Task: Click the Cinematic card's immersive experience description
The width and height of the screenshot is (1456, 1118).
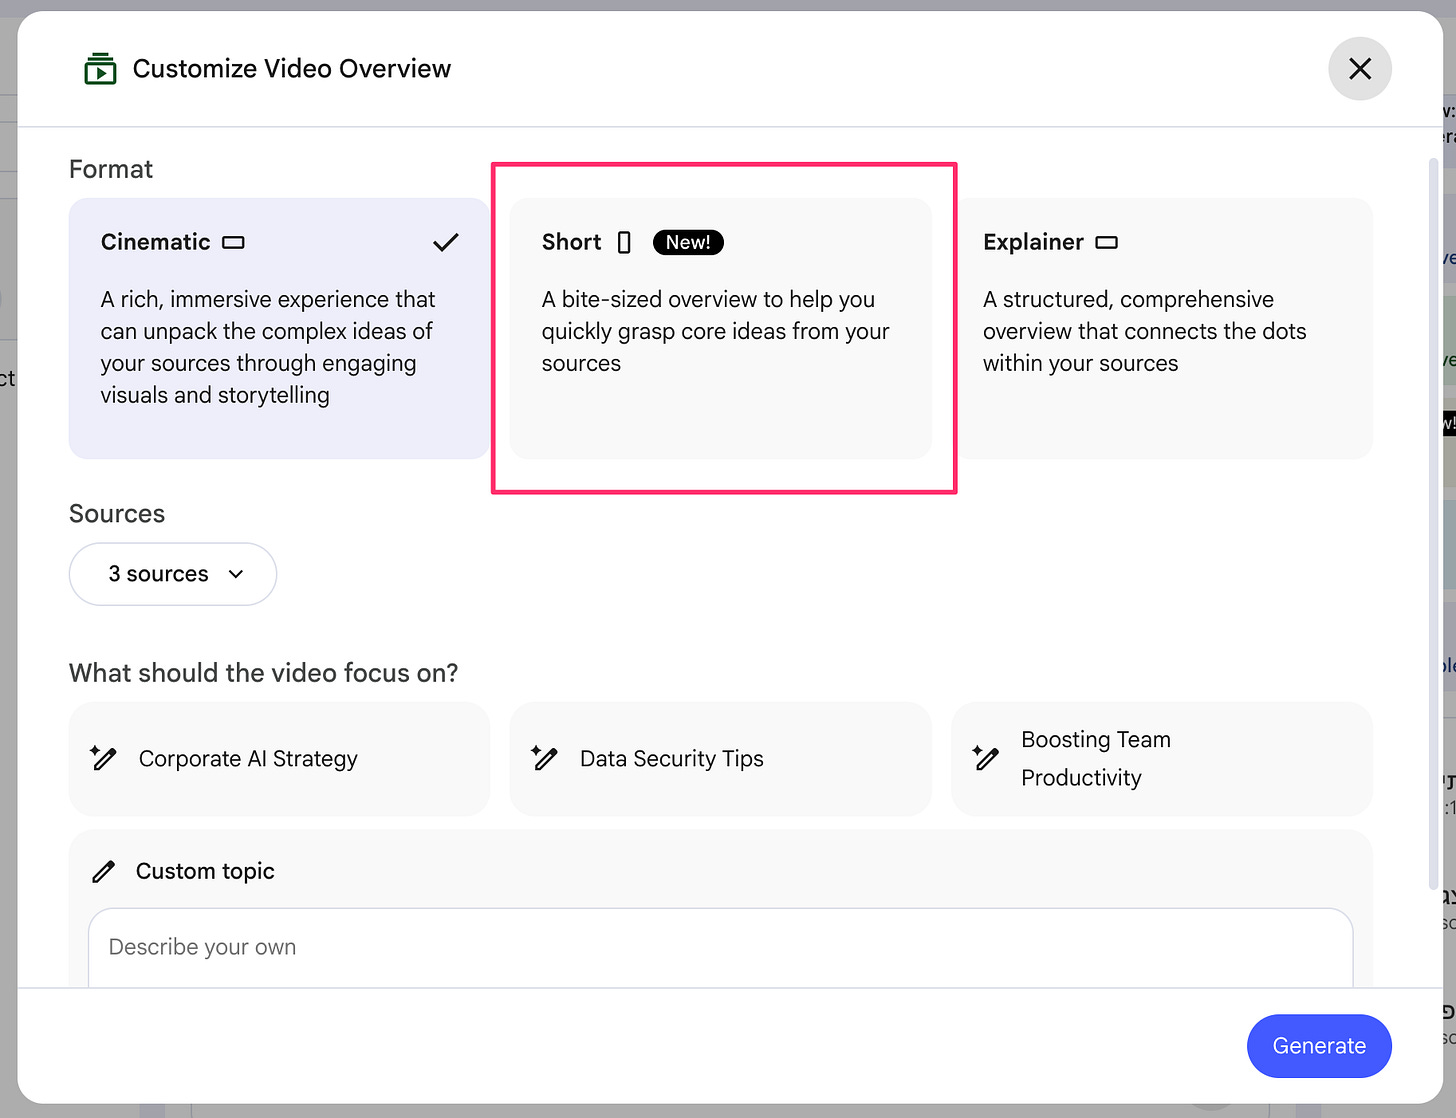Action: tap(268, 347)
